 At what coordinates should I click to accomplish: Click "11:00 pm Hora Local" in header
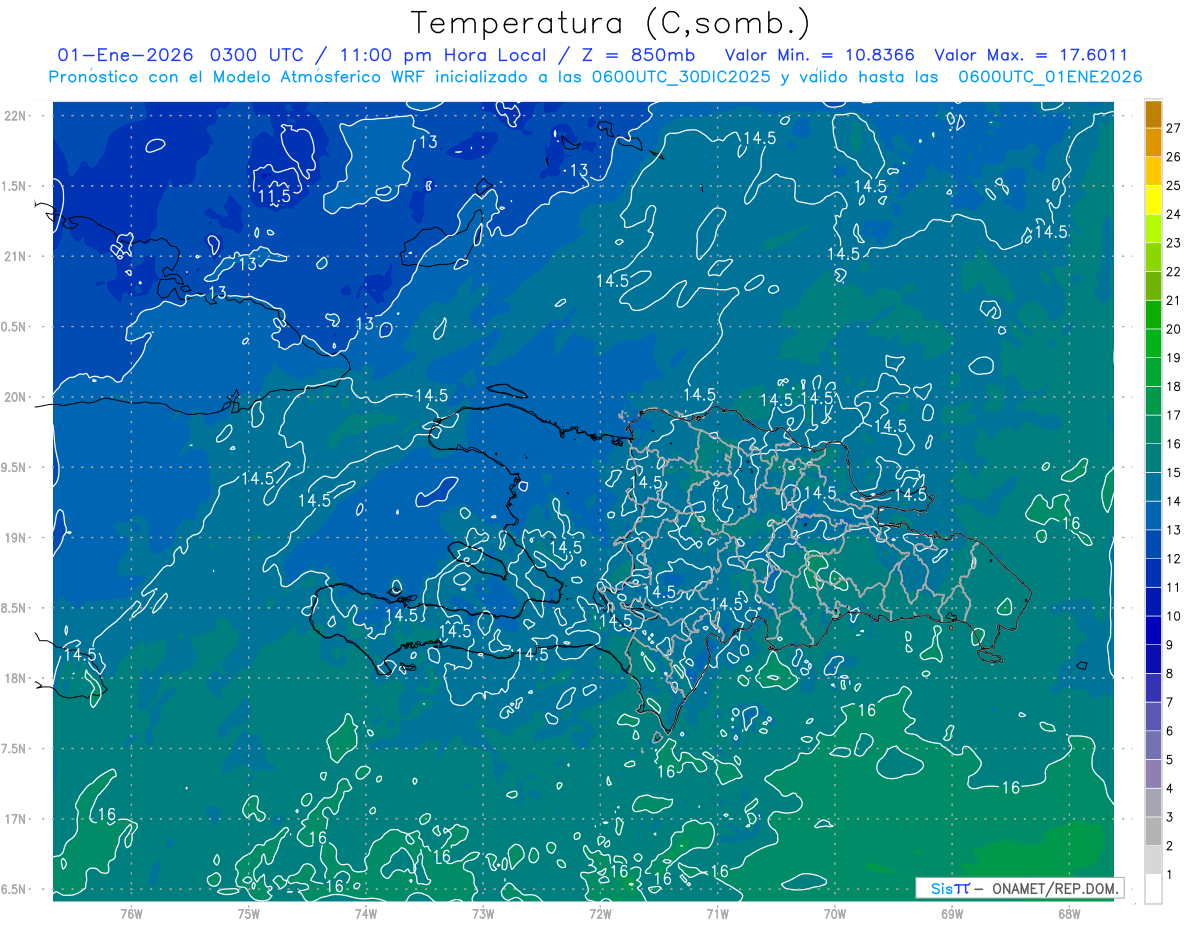(442, 56)
